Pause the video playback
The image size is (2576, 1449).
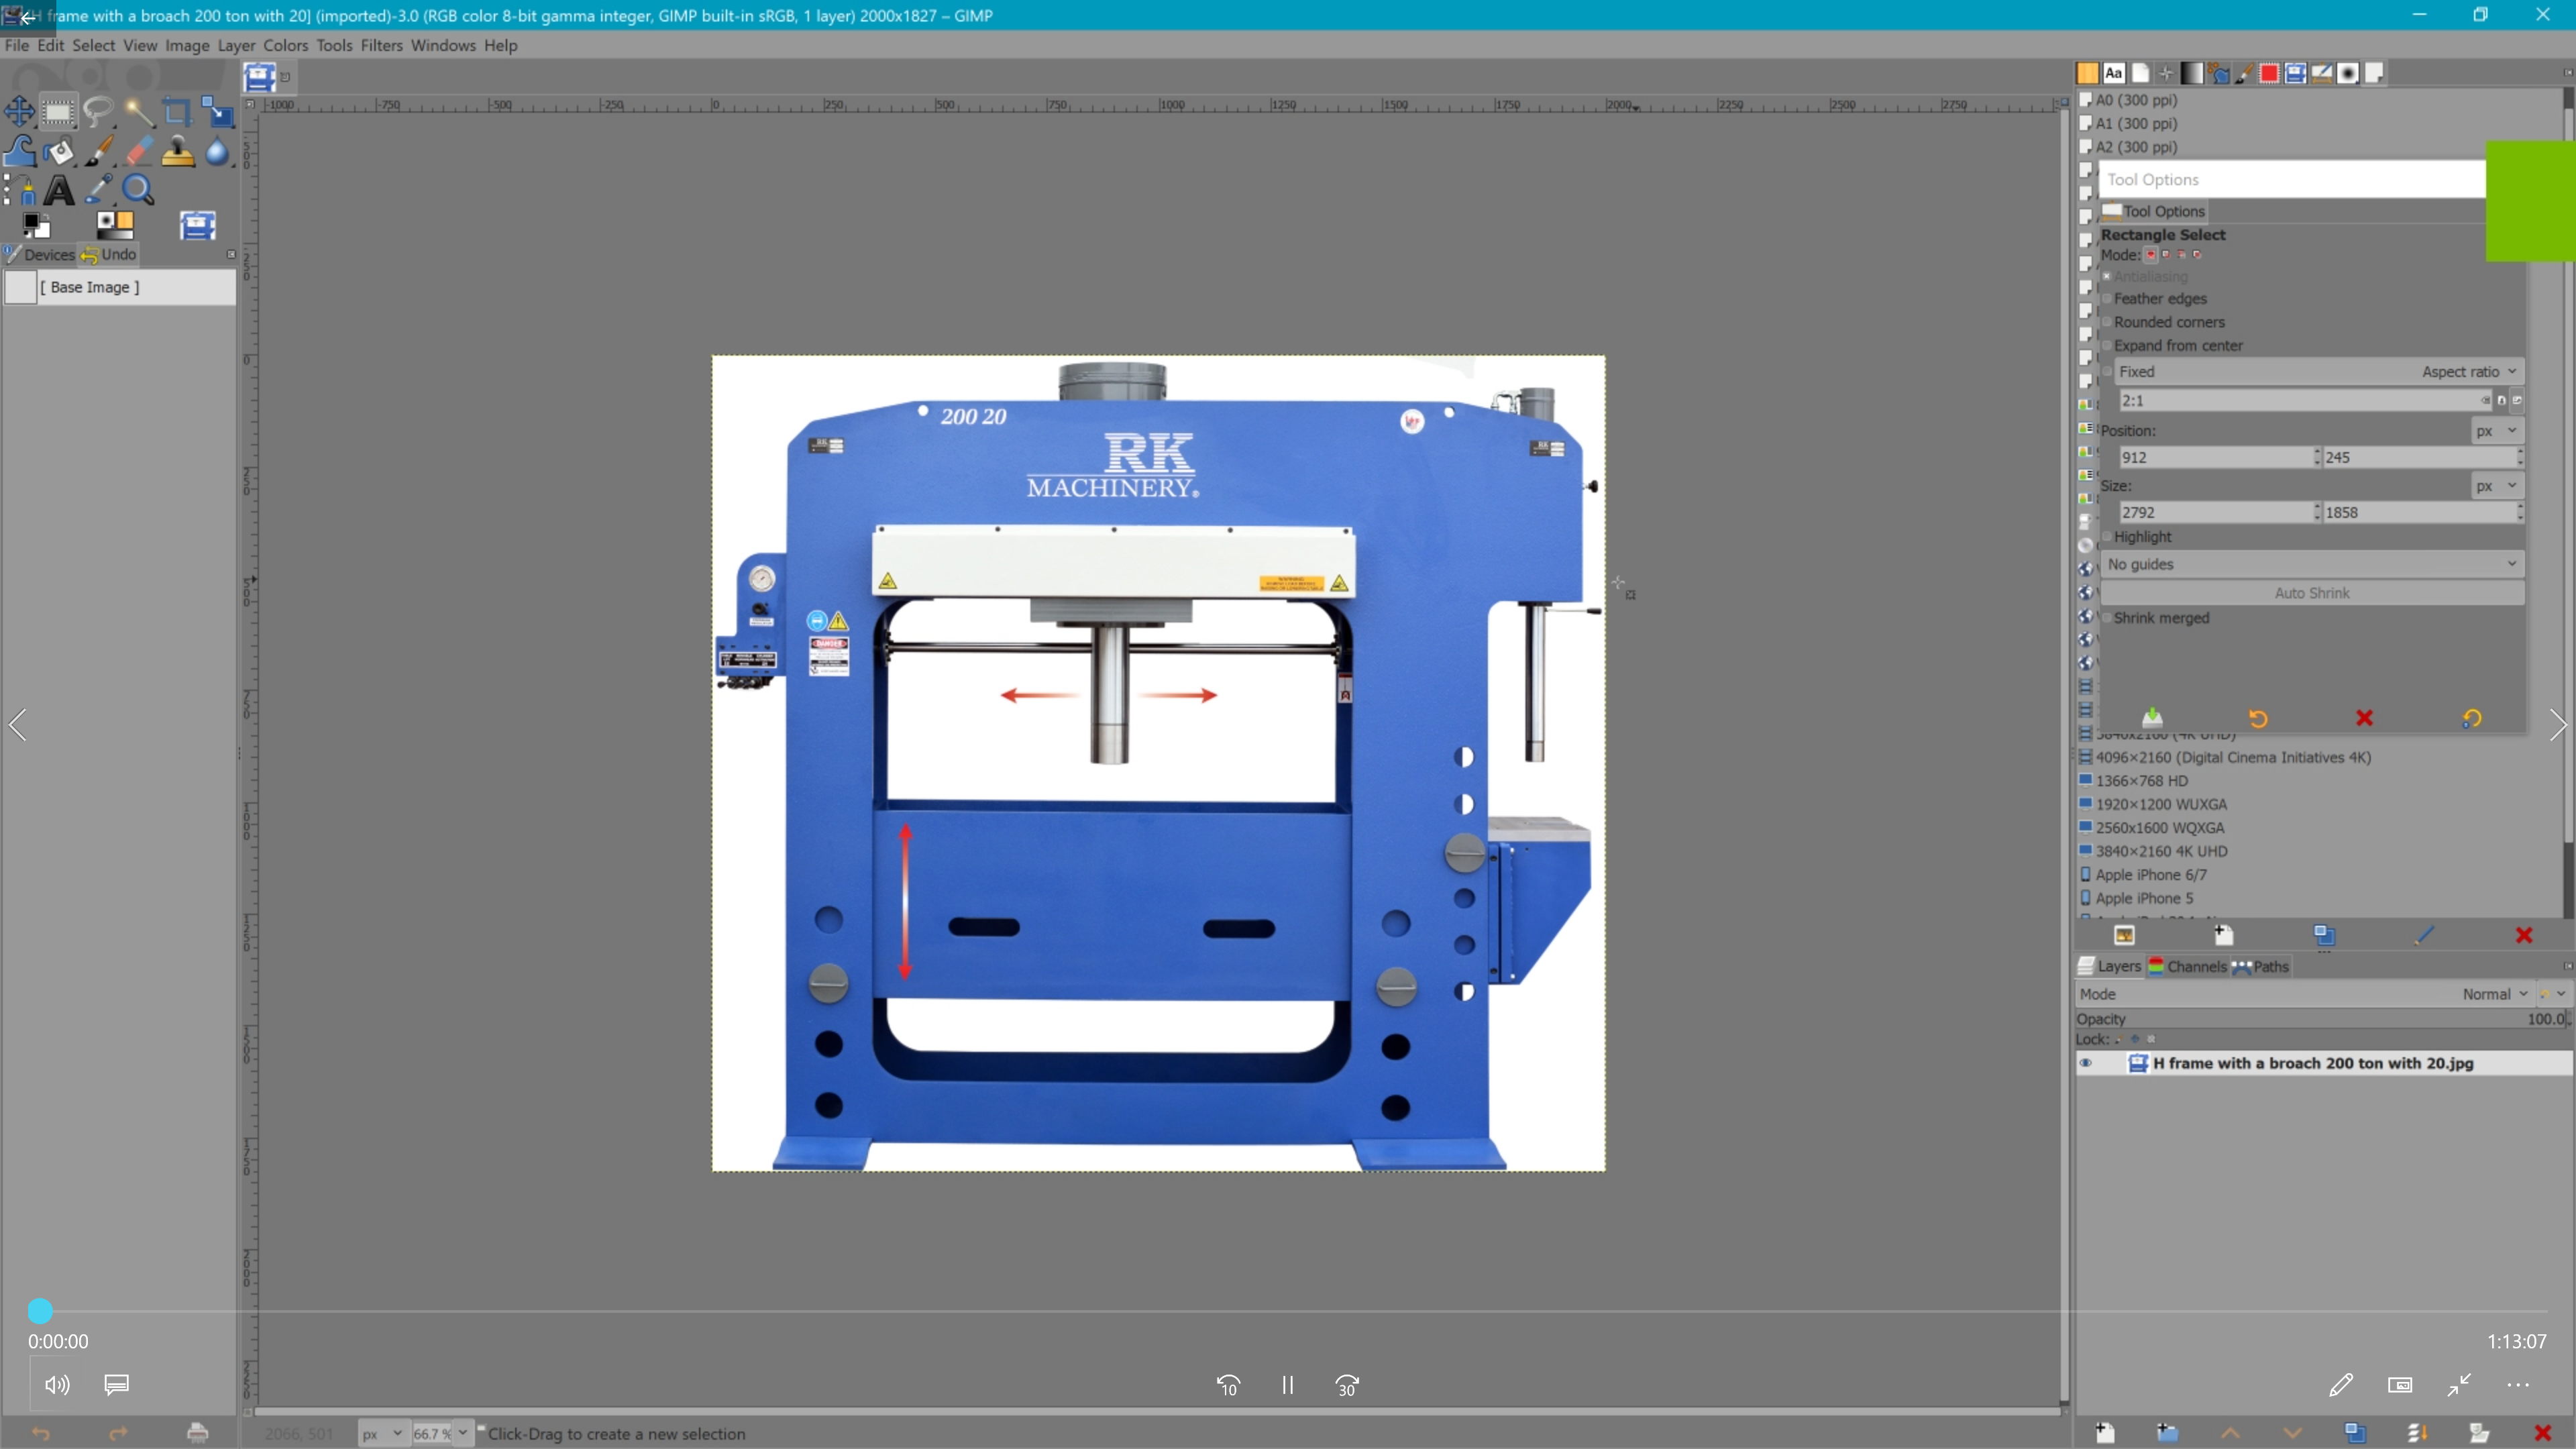pos(1287,1385)
